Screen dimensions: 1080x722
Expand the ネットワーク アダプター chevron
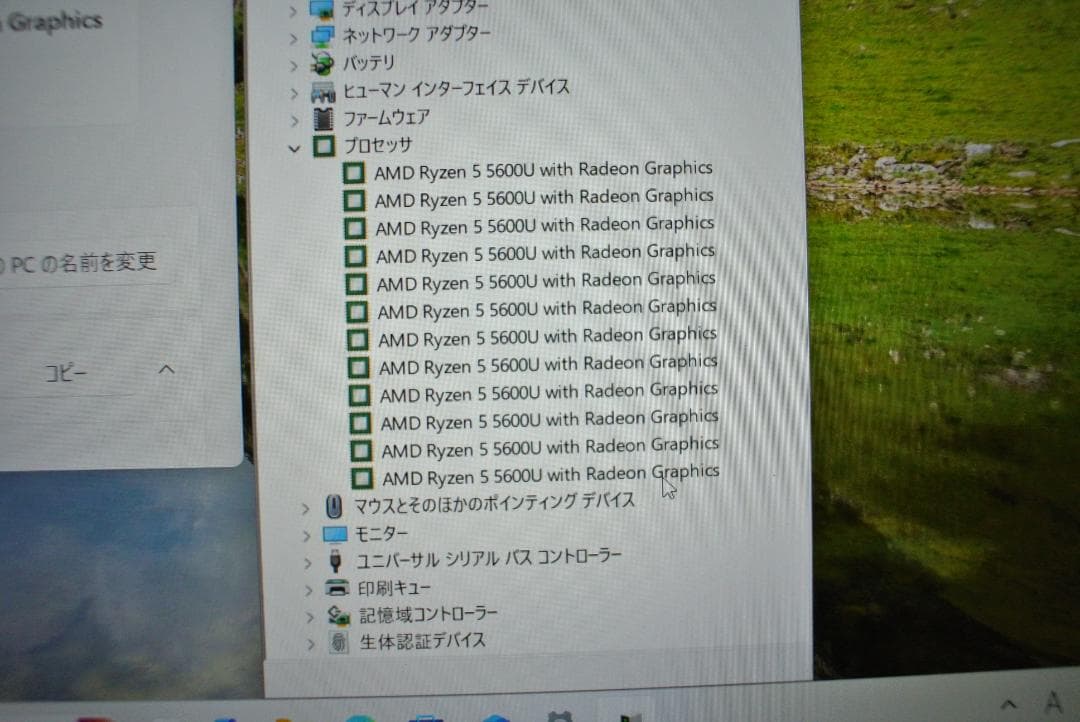click(292, 34)
